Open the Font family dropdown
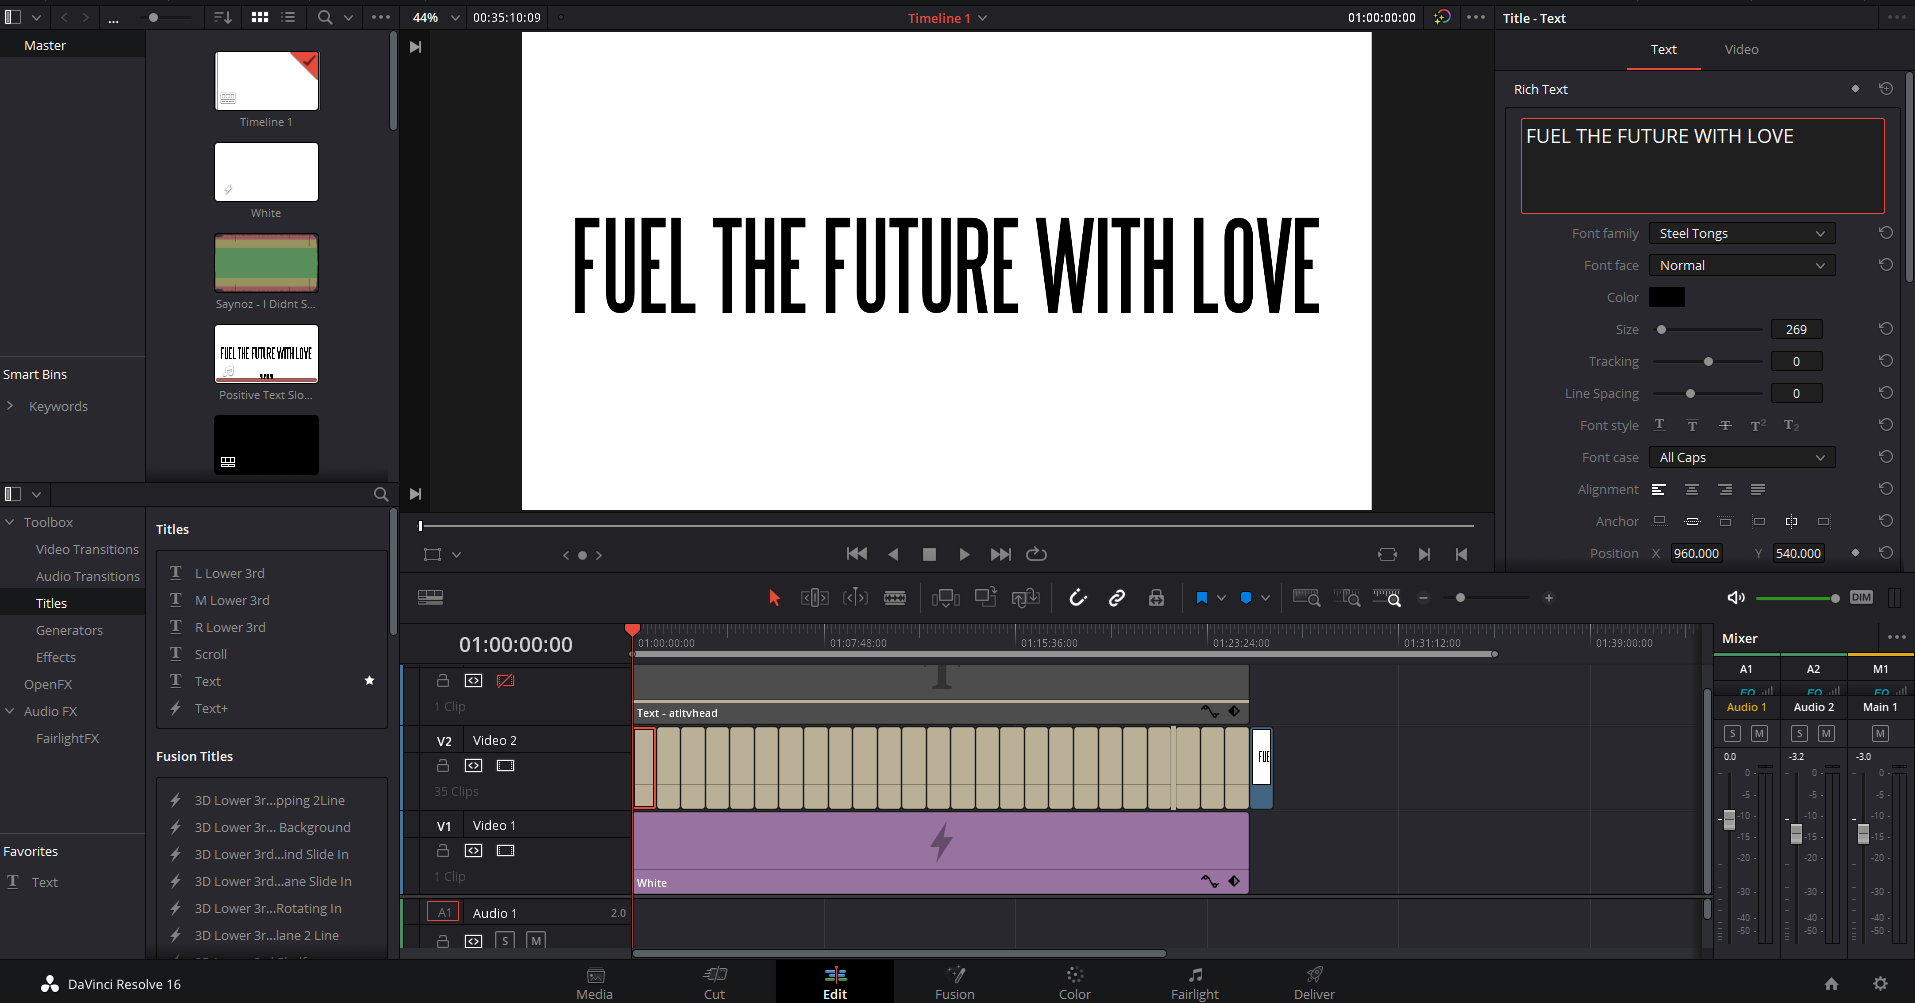The width and height of the screenshot is (1915, 1003). click(x=1741, y=233)
